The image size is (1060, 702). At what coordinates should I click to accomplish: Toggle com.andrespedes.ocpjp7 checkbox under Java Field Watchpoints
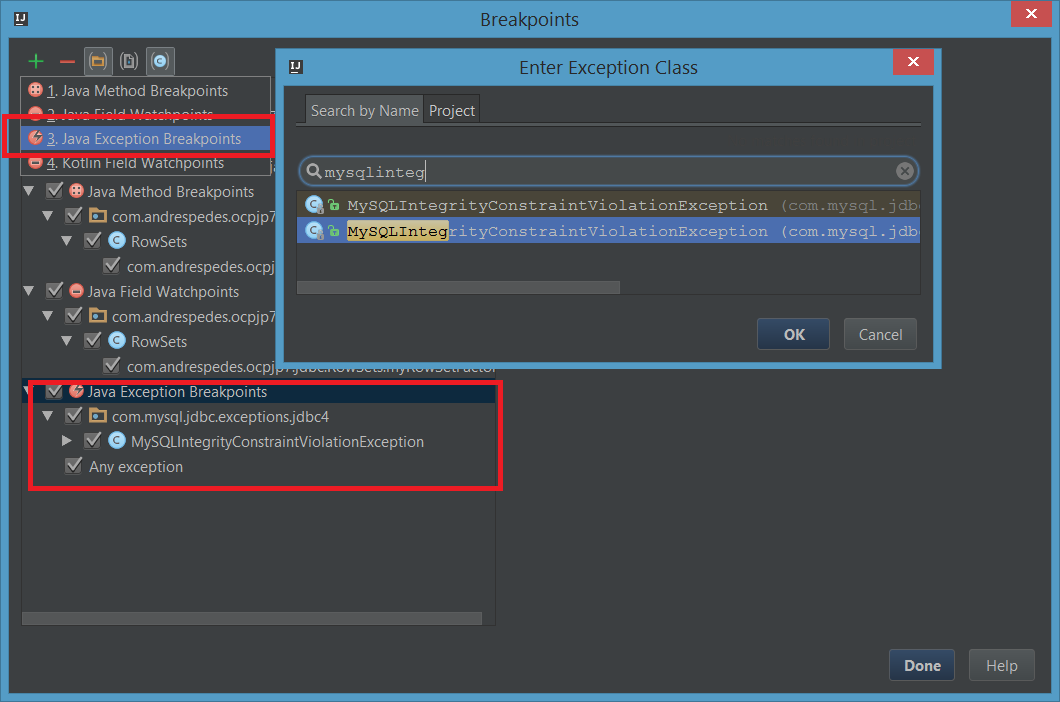[74, 315]
